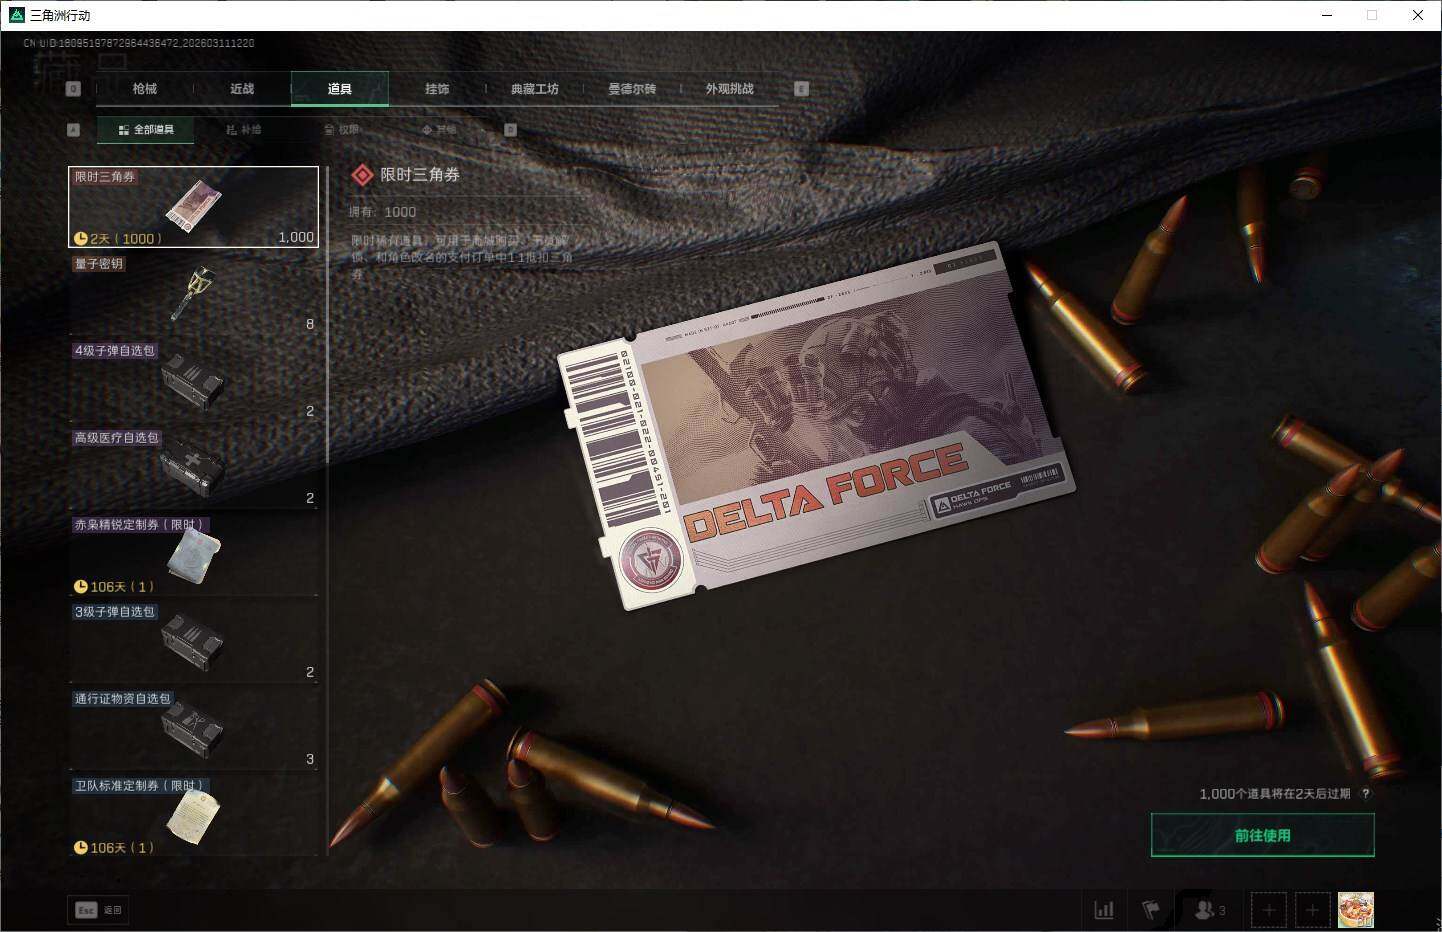Click the 高级医疗自选包 name label
Image resolution: width=1442 pixels, height=932 pixels.
pyautogui.click(x=117, y=438)
